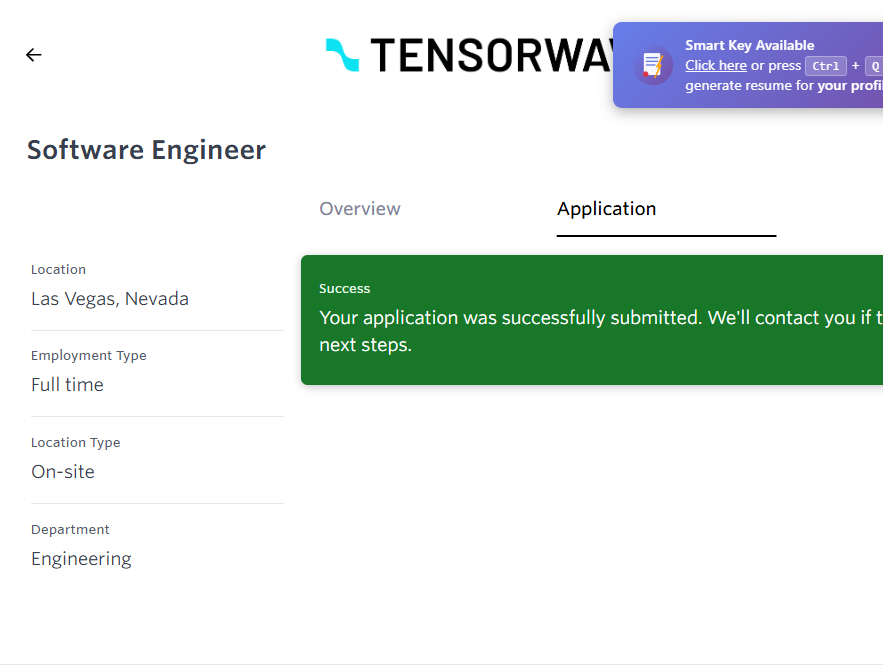Click the "Department" field label
This screenshot has height=670, width=883.
(70, 530)
